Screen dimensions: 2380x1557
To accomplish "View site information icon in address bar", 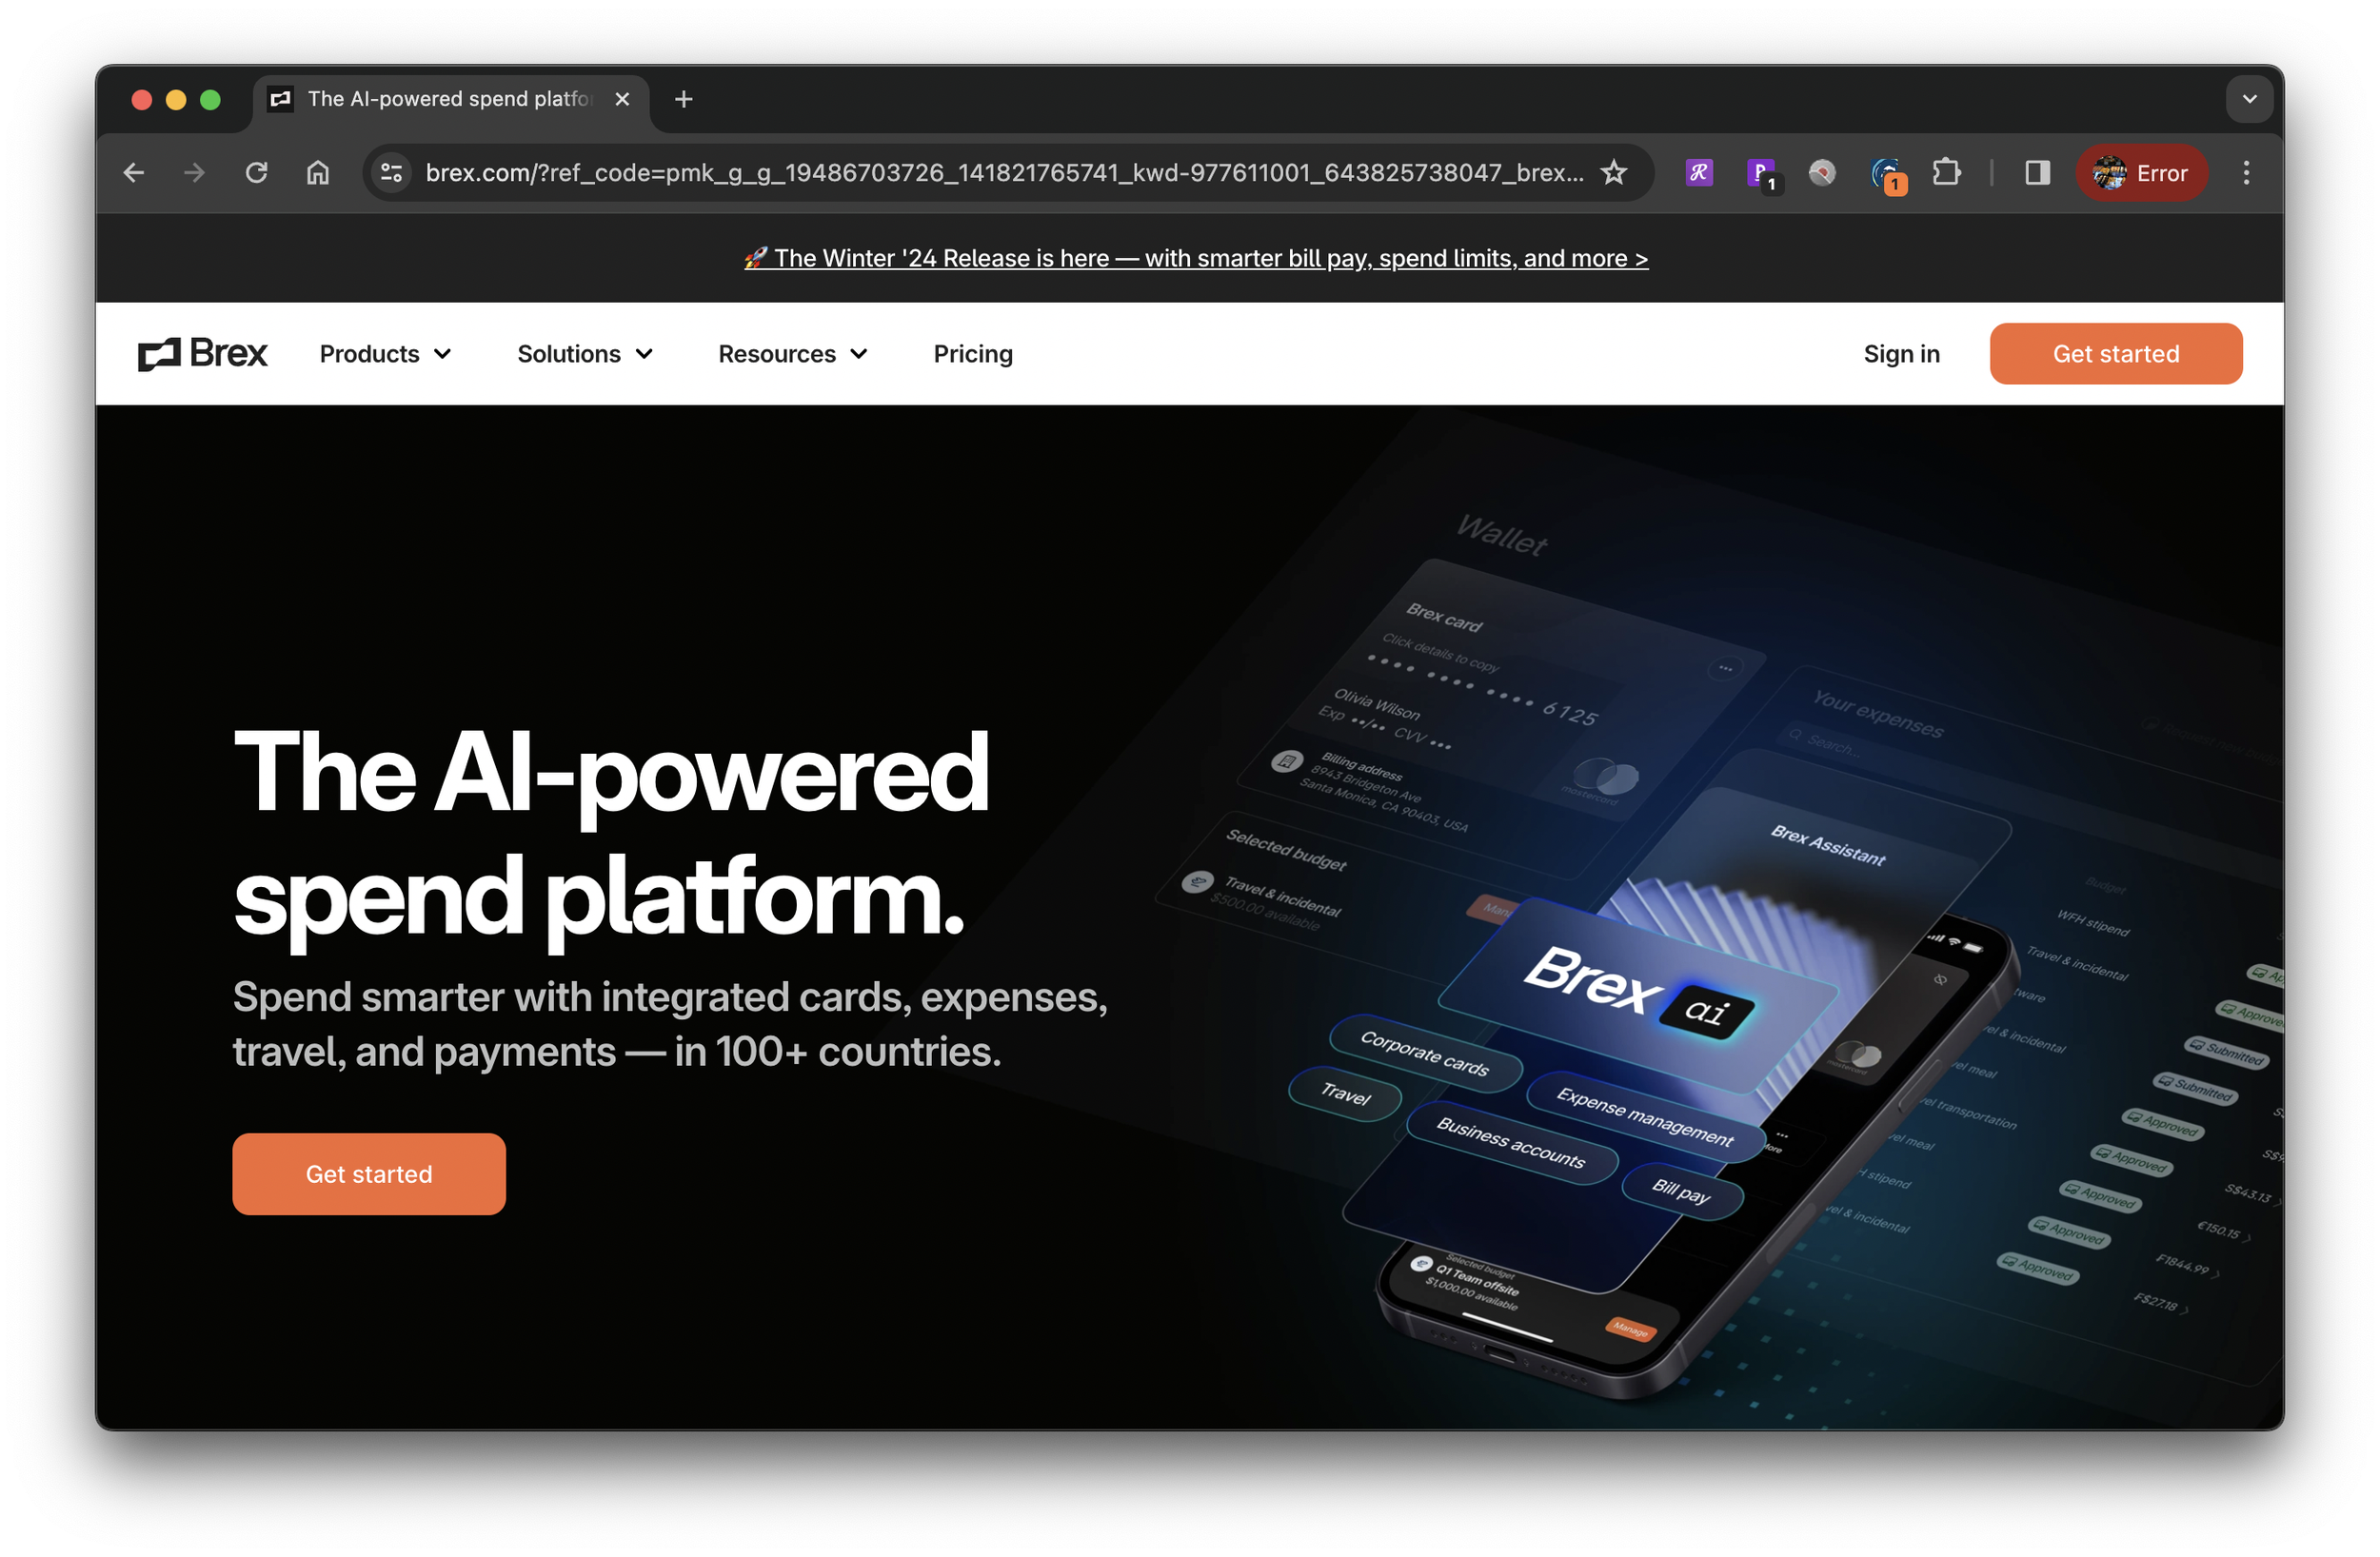I will 392,173.
